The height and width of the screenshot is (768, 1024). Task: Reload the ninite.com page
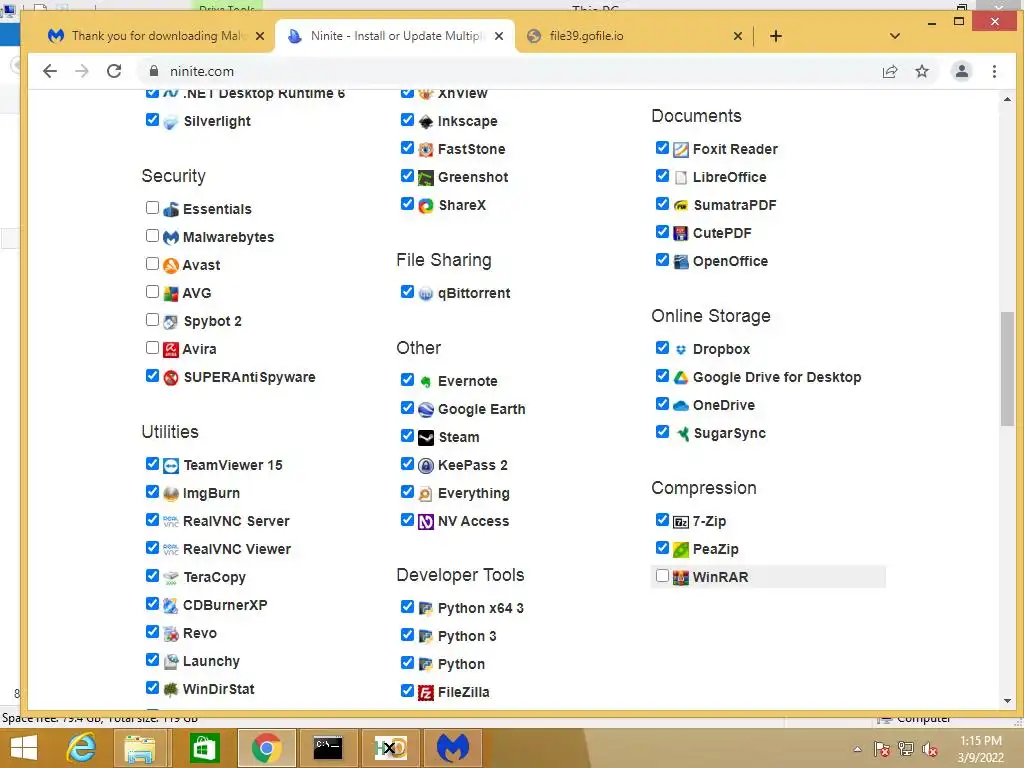(x=114, y=71)
